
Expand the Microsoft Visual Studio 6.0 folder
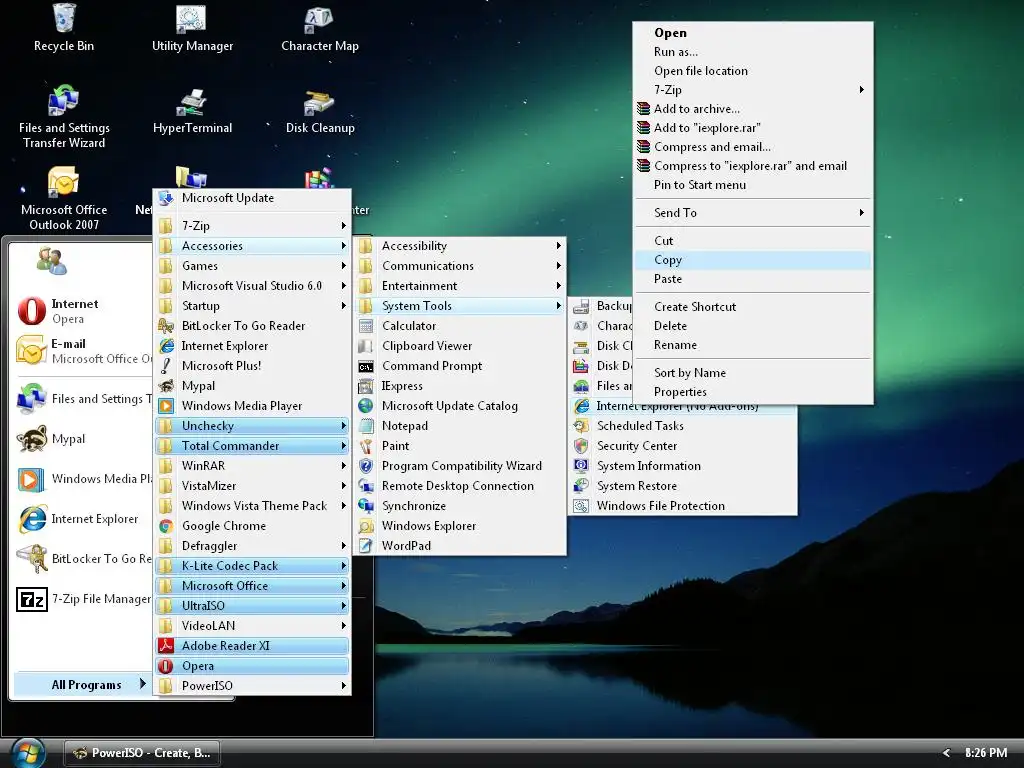coord(252,286)
